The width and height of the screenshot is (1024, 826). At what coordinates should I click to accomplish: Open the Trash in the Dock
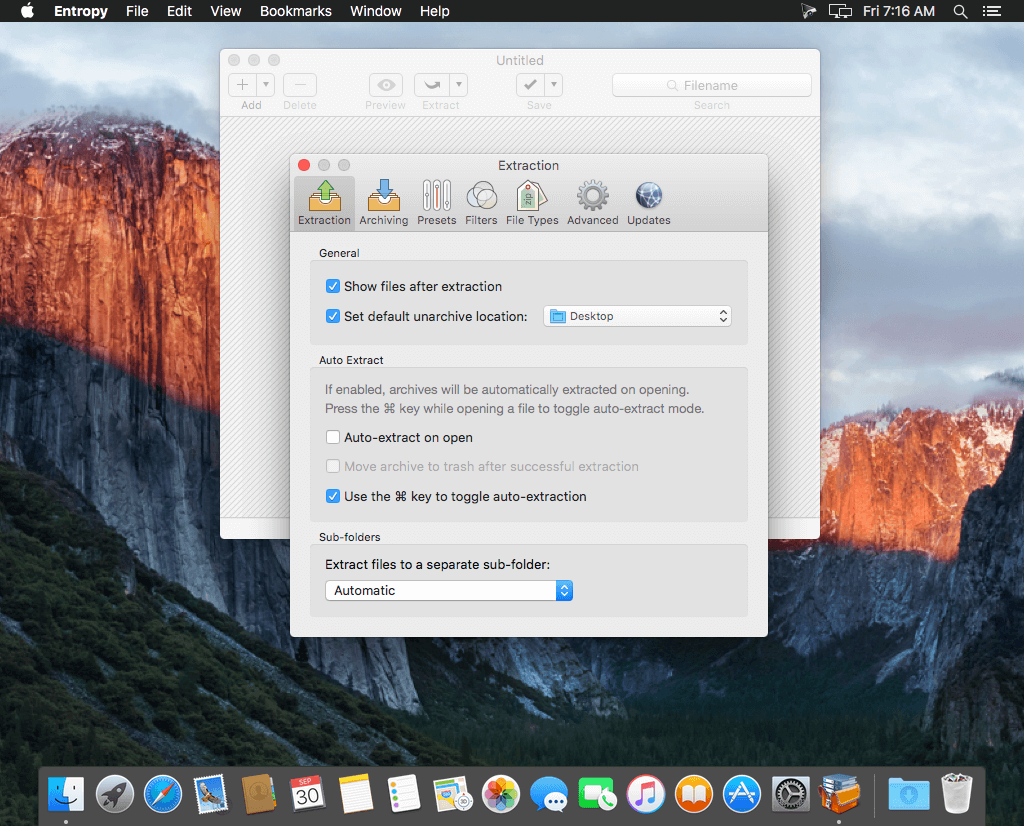tap(957, 794)
